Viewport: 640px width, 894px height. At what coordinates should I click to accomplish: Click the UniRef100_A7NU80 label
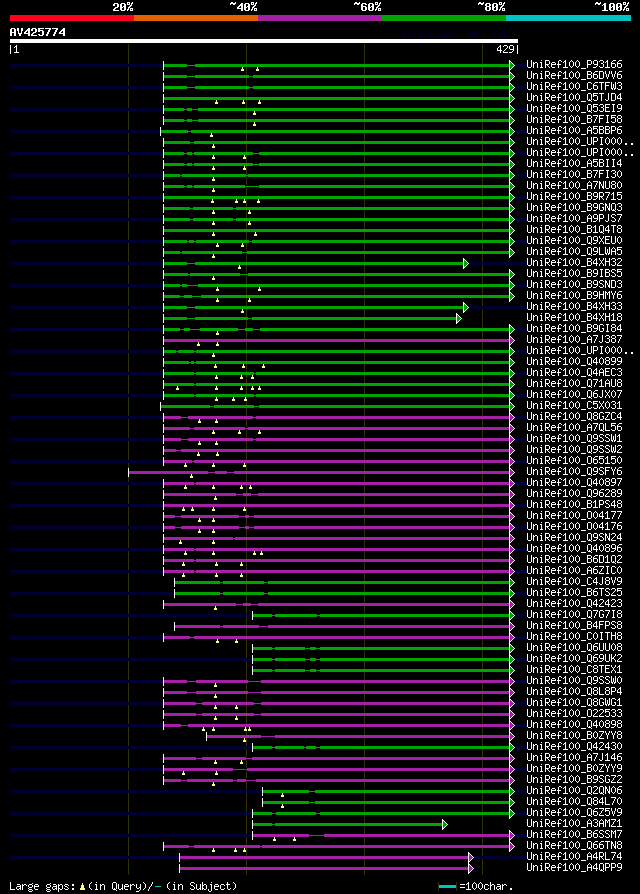(x=574, y=186)
